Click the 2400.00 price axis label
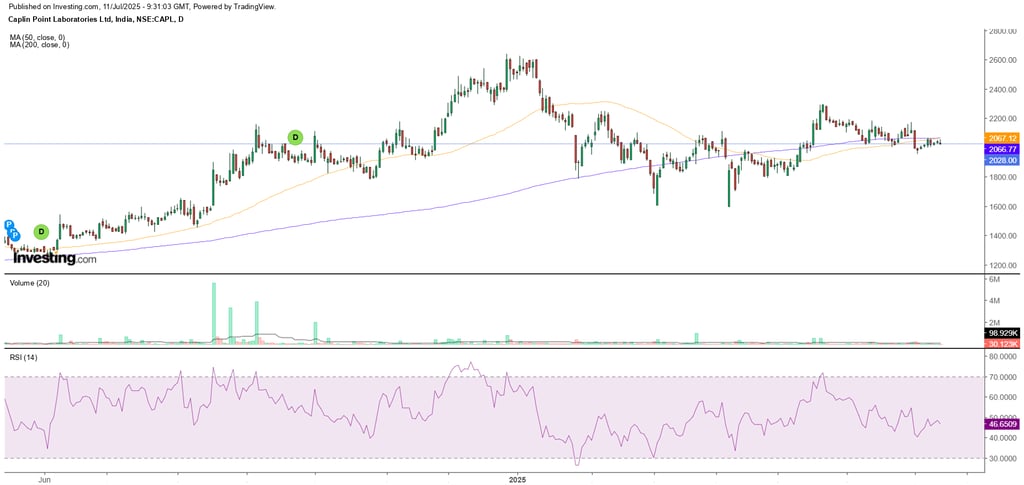Image resolution: width=1024 pixels, height=485 pixels. [1004, 89]
